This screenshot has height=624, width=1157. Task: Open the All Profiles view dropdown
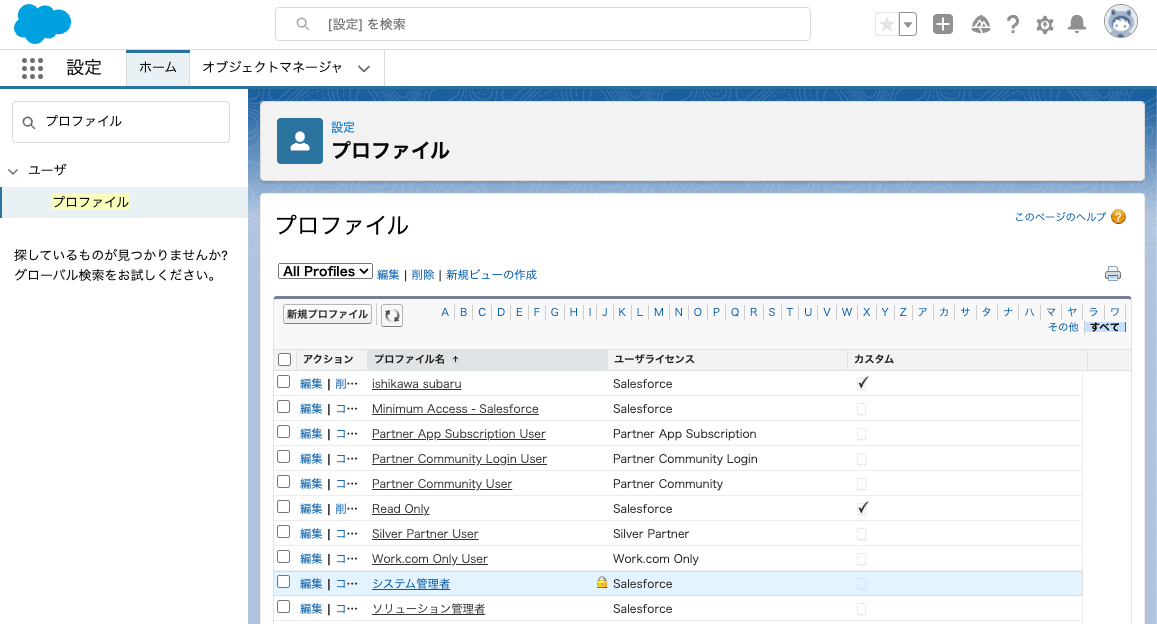pos(325,271)
